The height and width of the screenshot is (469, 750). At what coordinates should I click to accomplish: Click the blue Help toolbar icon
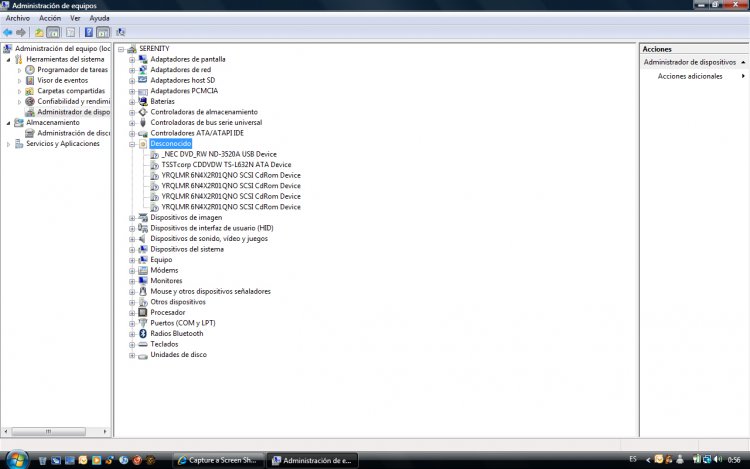coord(88,33)
